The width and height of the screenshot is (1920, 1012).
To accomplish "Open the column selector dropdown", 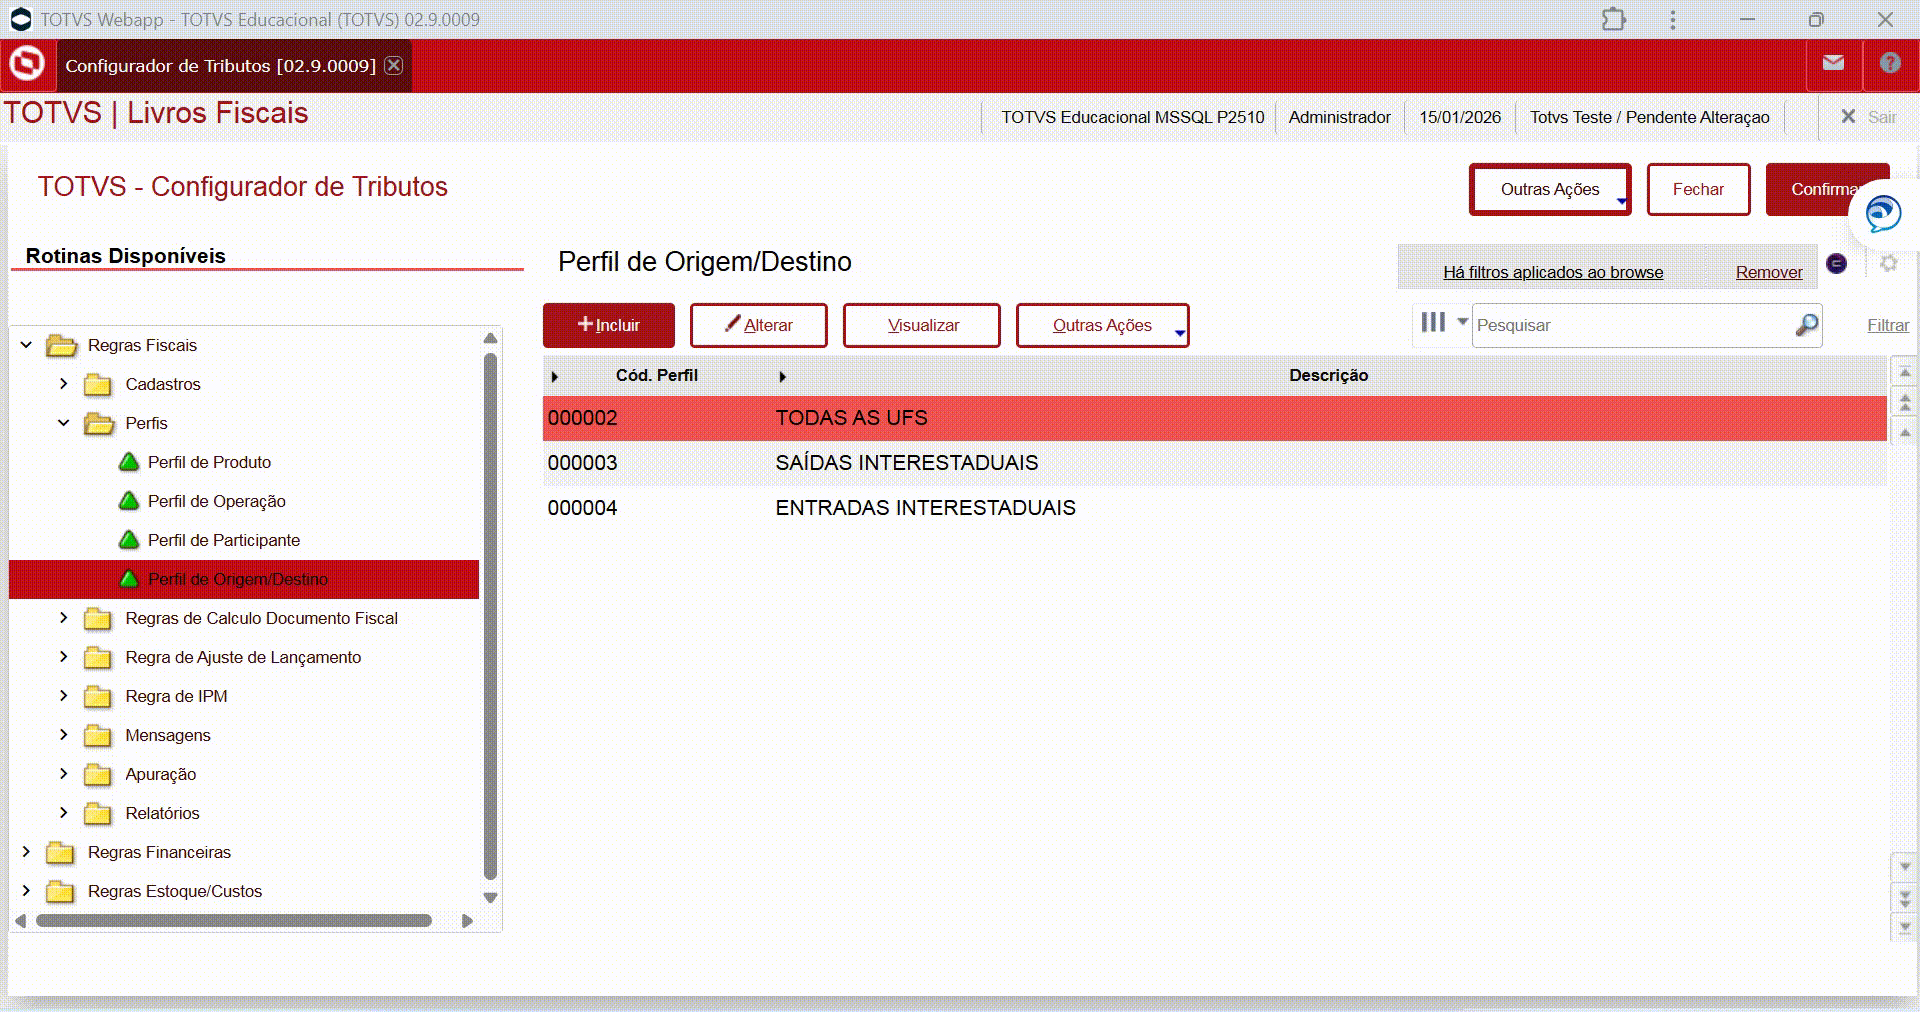I will [1444, 322].
